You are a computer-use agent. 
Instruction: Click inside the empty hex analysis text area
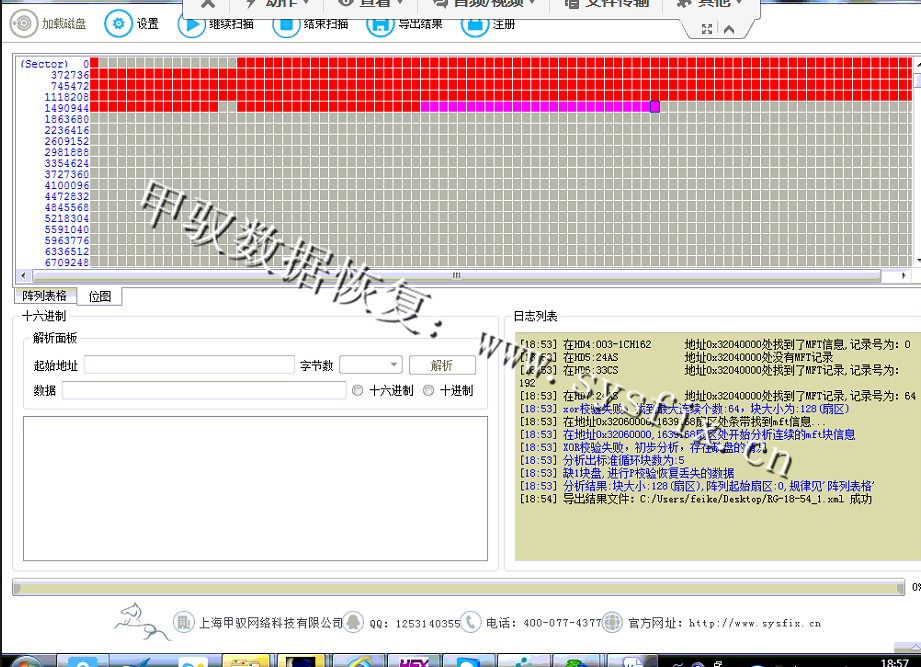256,489
